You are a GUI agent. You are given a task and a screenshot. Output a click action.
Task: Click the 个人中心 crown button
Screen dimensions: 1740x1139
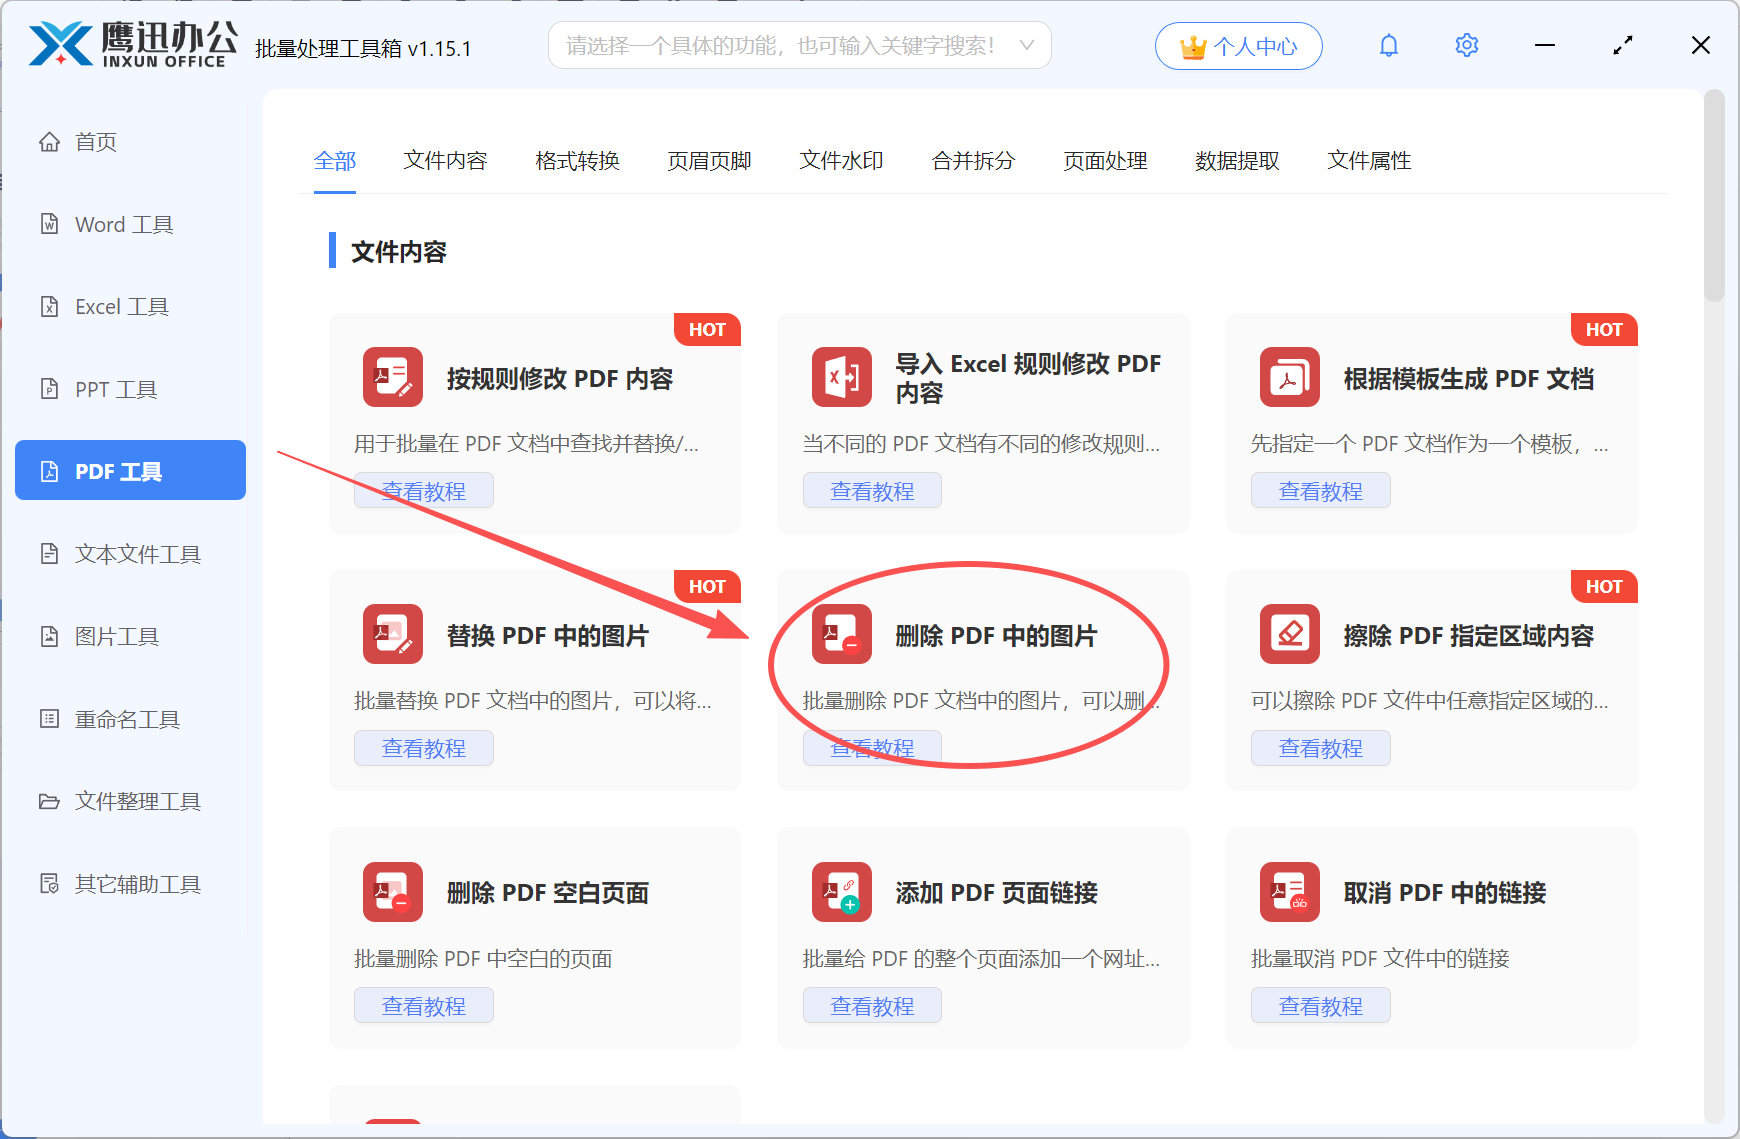tap(1239, 46)
